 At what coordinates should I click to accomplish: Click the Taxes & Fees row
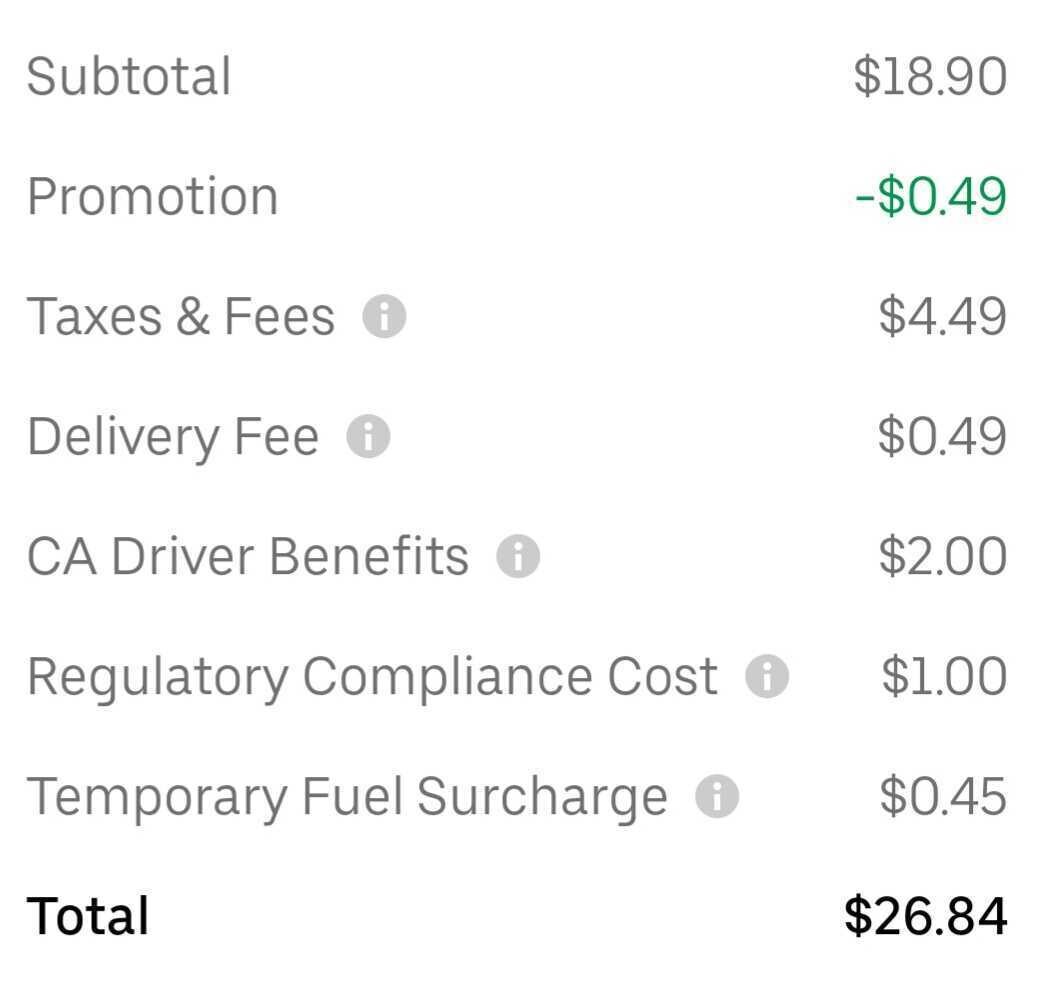(182, 316)
